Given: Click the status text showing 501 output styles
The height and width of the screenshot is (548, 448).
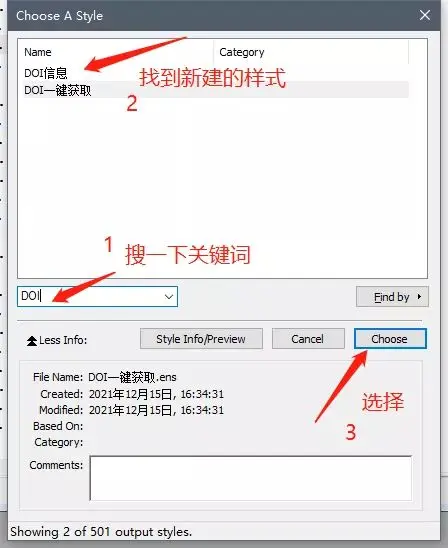Looking at the screenshot, I should [x=101, y=532].
